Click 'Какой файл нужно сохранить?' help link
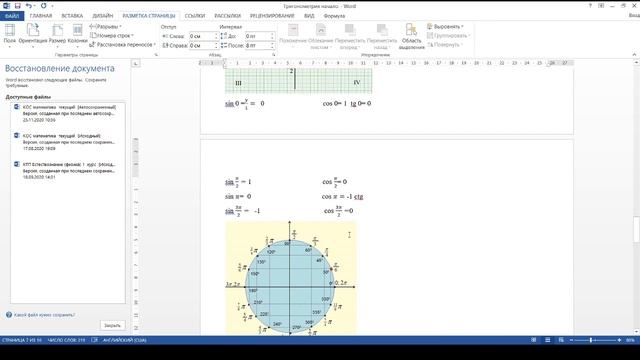 click(44, 315)
